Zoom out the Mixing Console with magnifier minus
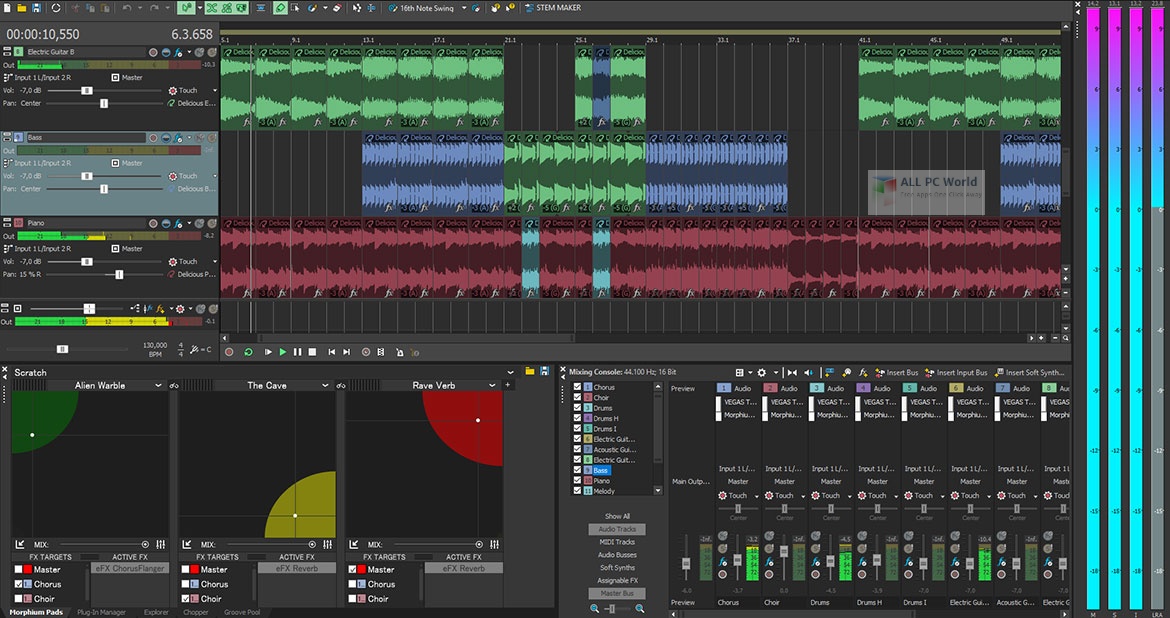The width and height of the screenshot is (1170, 618). [x=595, y=609]
